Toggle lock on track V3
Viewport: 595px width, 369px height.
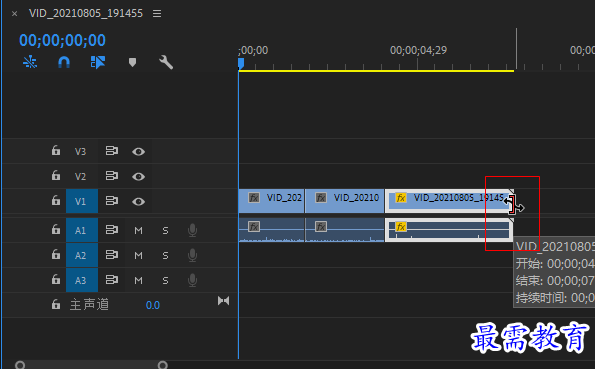tap(56, 151)
